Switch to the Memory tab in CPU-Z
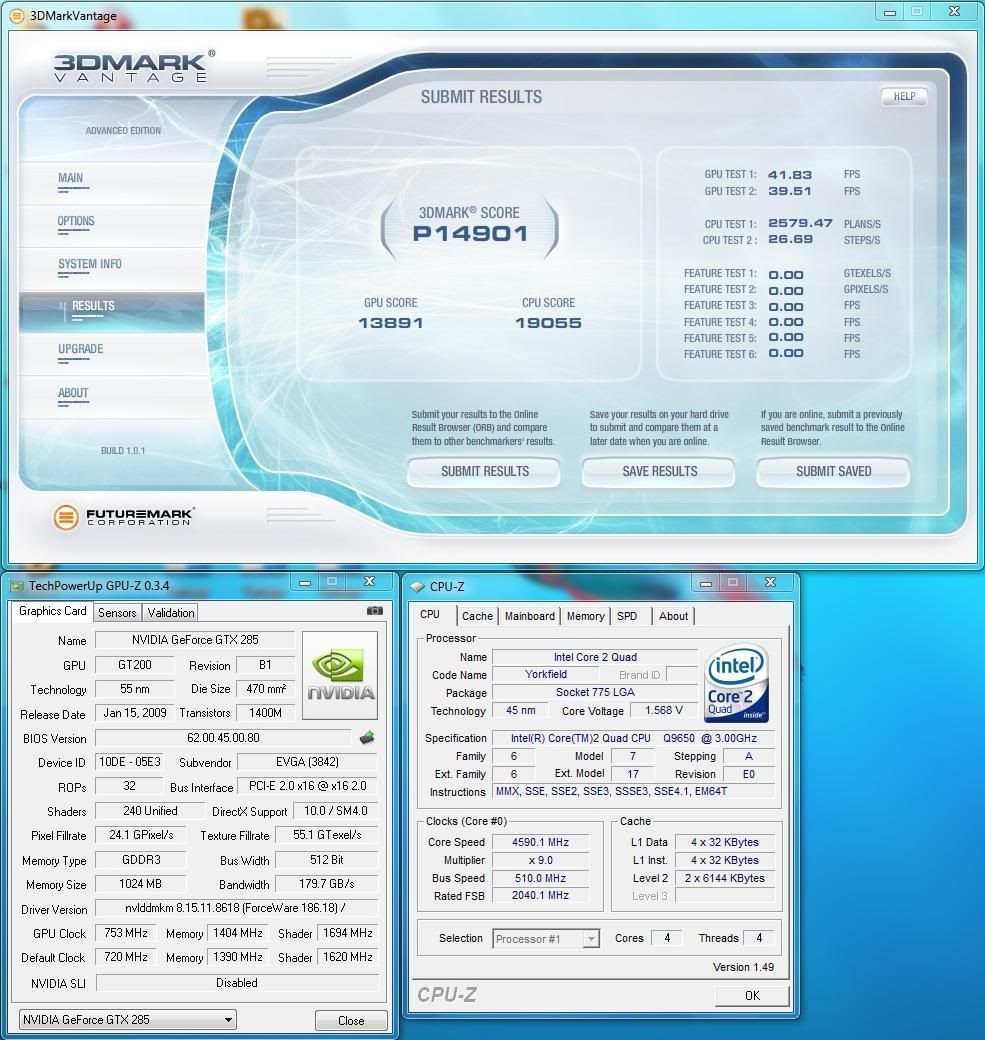 click(x=586, y=616)
